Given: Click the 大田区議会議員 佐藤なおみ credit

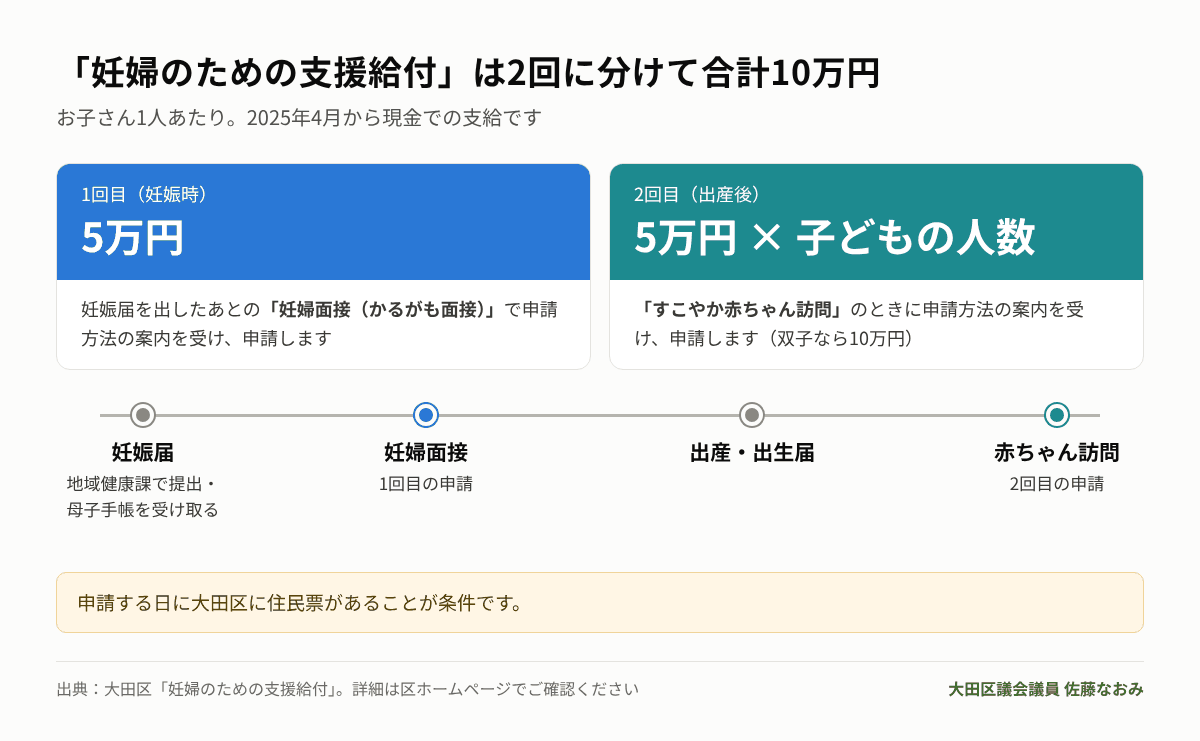Looking at the screenshot, I should point(1046,689).
